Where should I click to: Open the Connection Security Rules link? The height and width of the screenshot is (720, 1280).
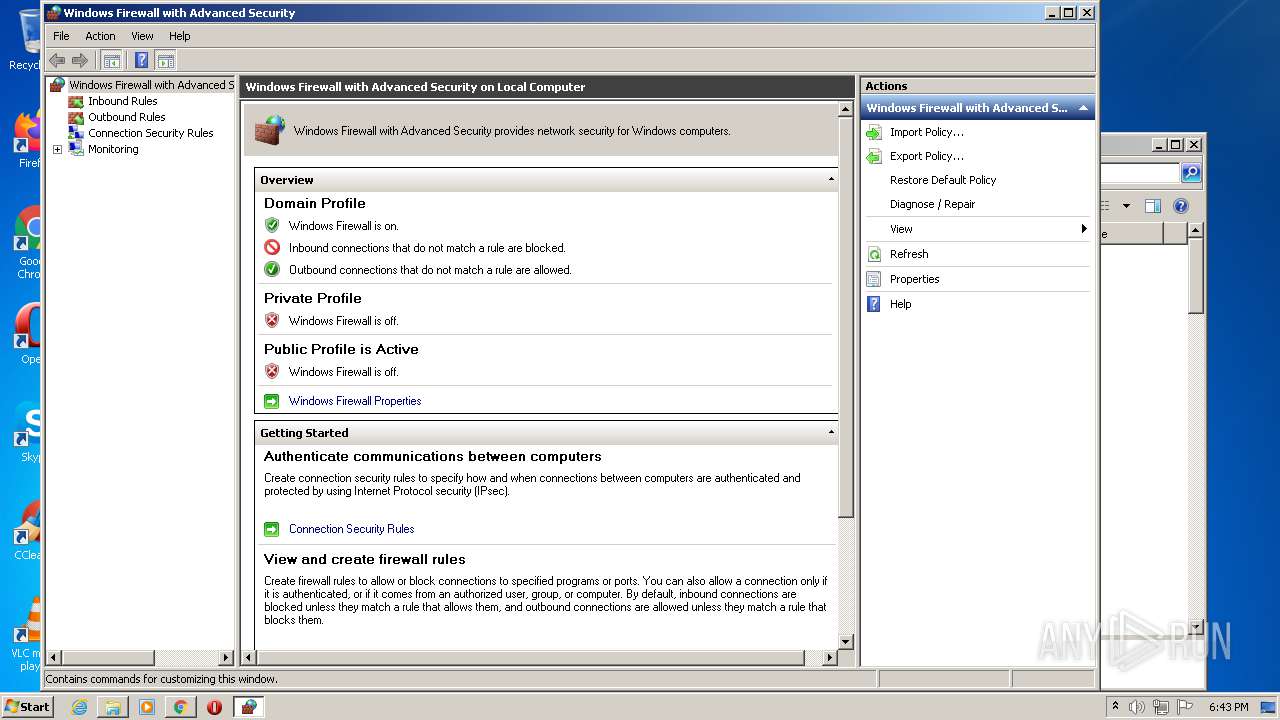click(351, 529)
